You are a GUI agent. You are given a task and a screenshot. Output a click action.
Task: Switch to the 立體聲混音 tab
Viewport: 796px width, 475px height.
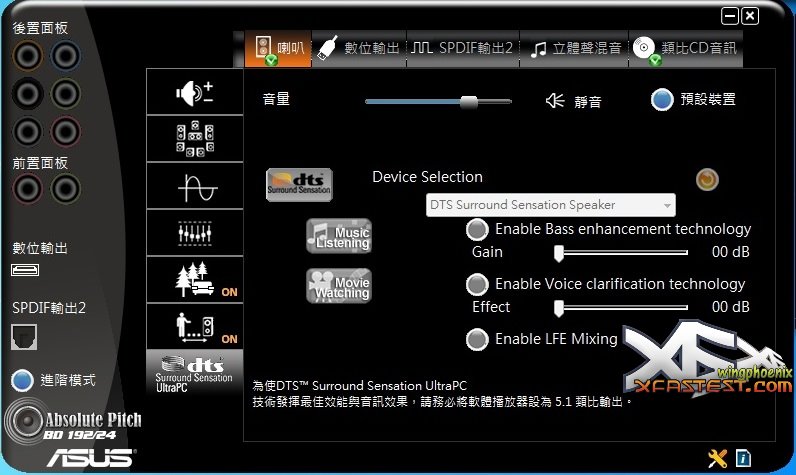[574, 49]
